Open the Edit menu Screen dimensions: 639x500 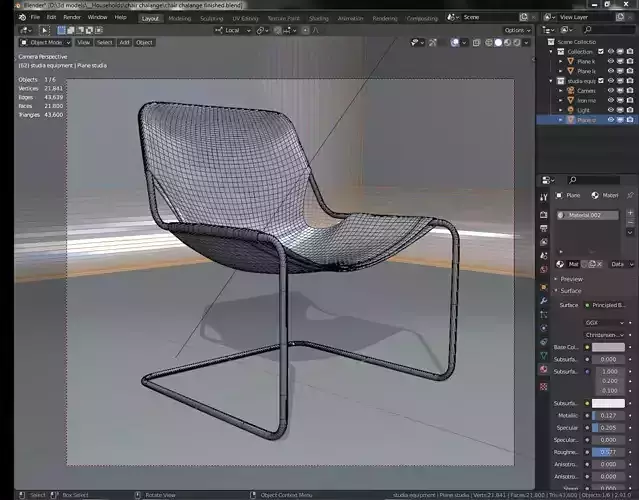[51, 17]
